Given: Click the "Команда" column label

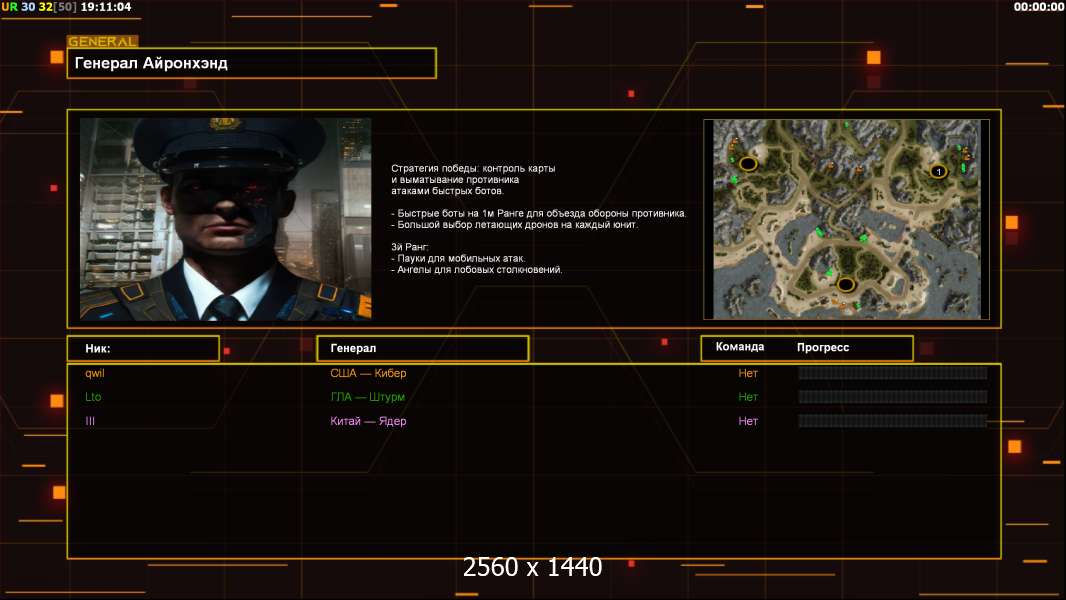Looking at the screenshot, I should coord(740,347).
